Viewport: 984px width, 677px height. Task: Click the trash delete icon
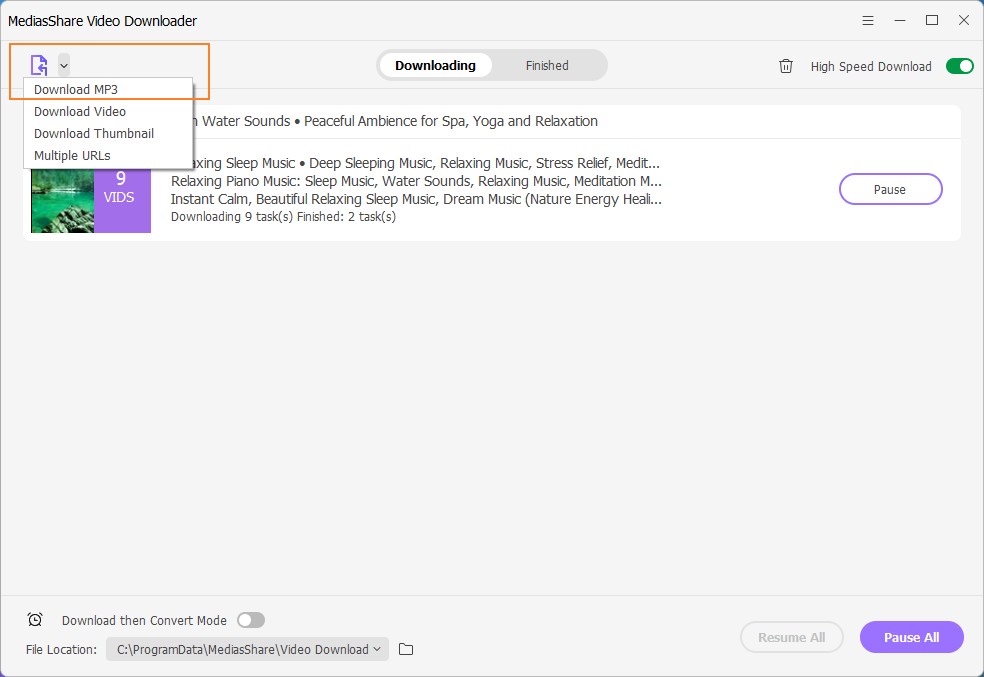(x=786, y=66)
